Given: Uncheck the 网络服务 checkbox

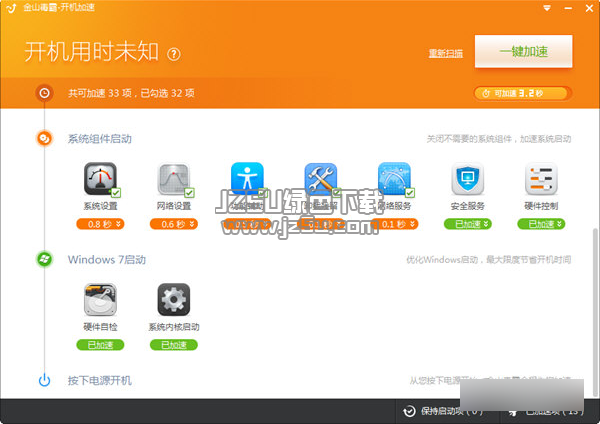Looking at the screenshot, I should 409,192.
